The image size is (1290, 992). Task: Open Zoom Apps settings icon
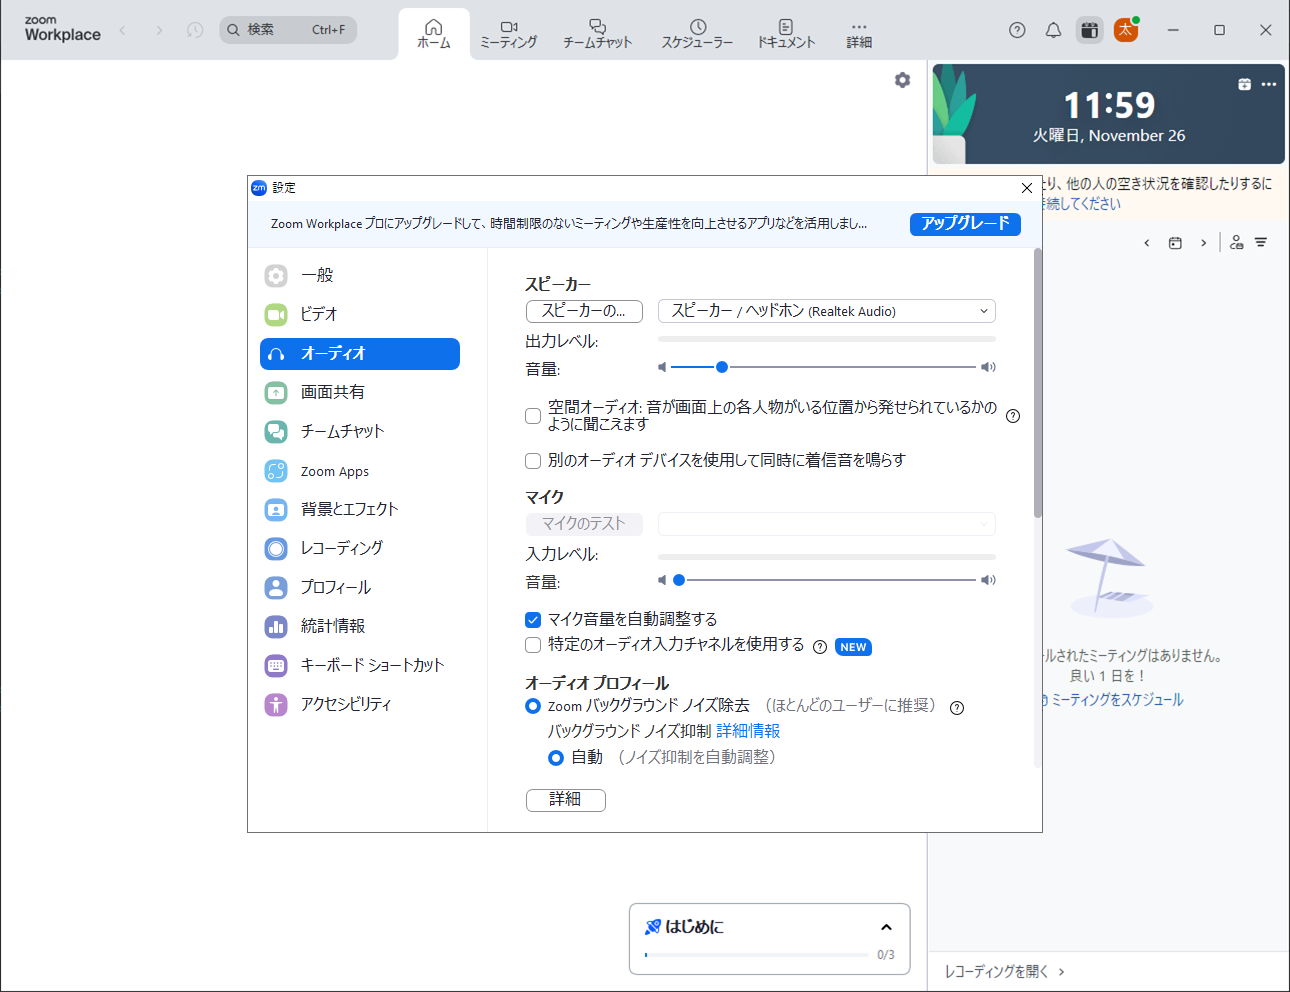point(276,471)
